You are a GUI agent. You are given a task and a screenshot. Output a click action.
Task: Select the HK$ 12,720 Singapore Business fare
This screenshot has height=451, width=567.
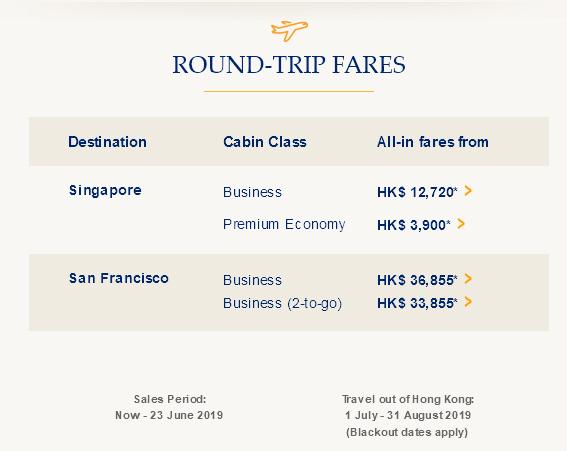point(417,192)
